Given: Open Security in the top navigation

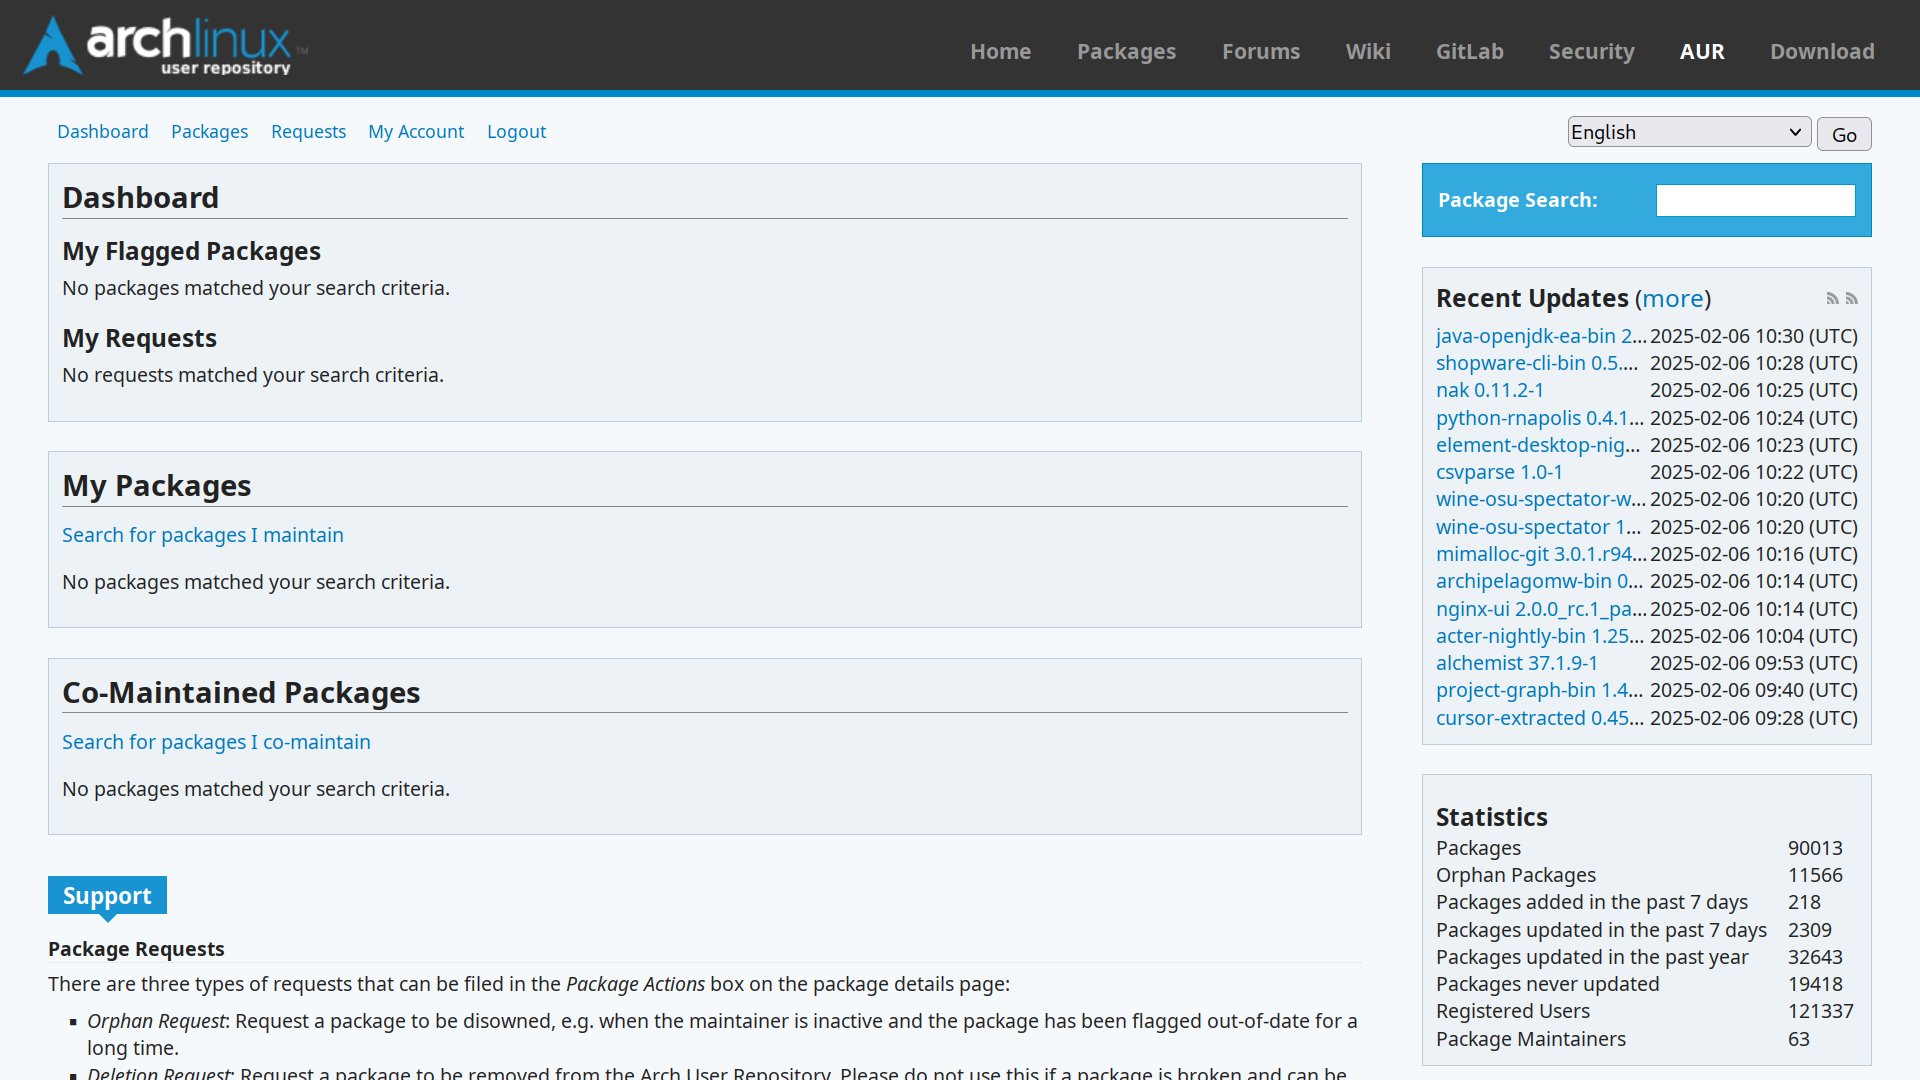Looking at the screenshot, I should 1591,51.
